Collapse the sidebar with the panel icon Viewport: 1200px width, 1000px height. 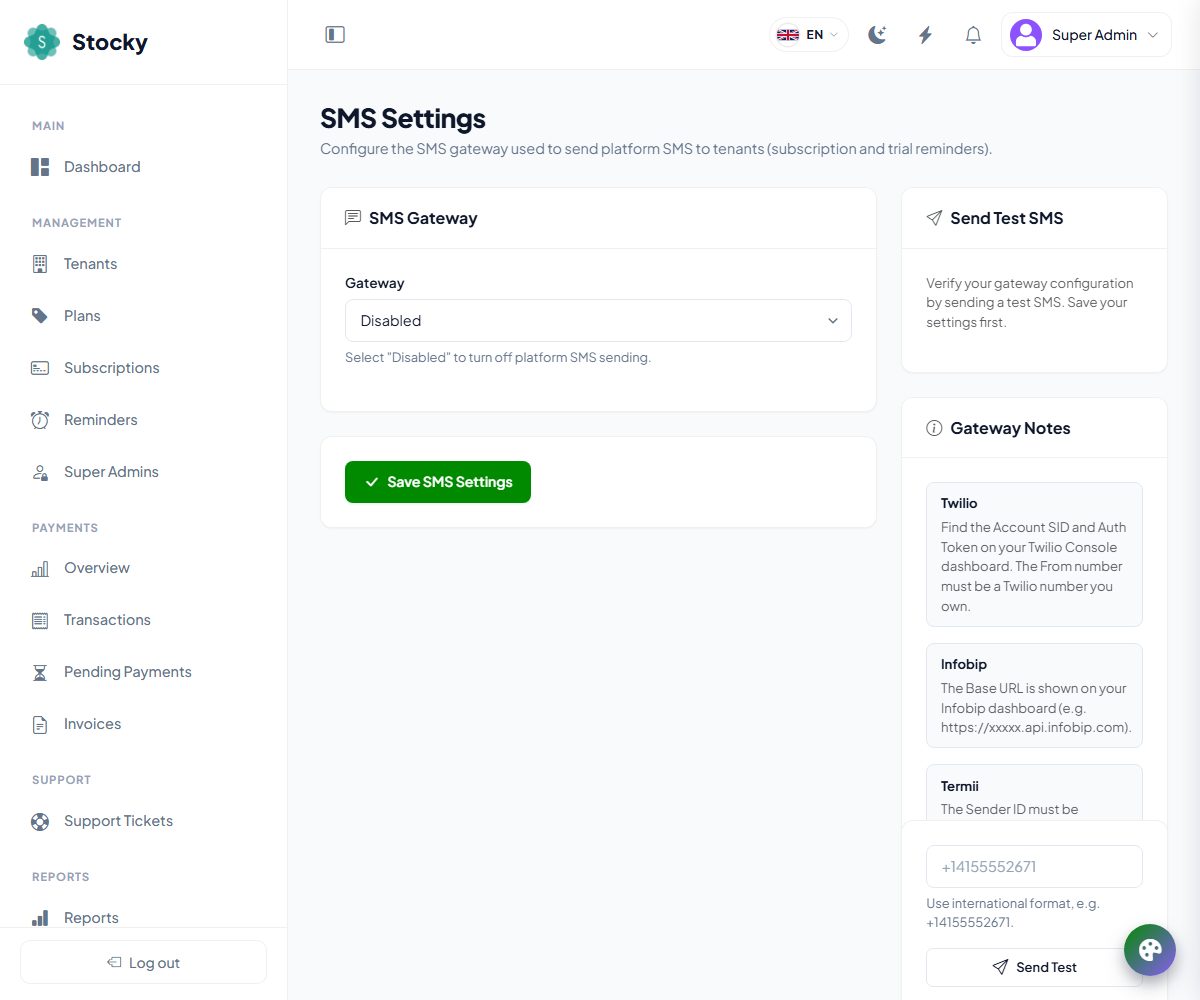coord(335,35)
